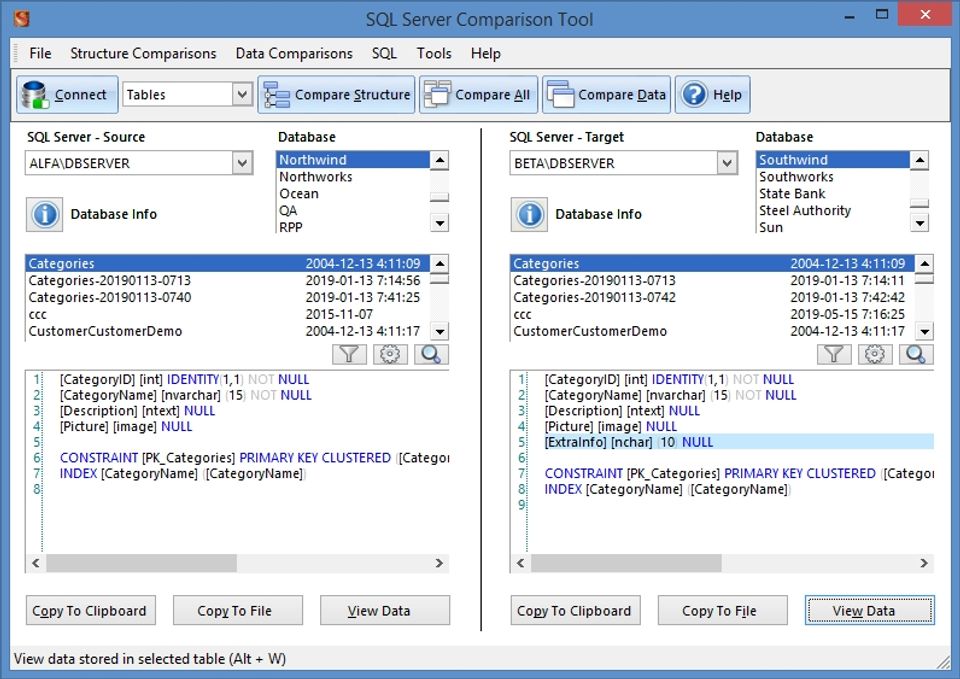Show source Database Info icon
Image resolution: width=960 pixels, height=679 pixels.
click(x=44, y=214)
